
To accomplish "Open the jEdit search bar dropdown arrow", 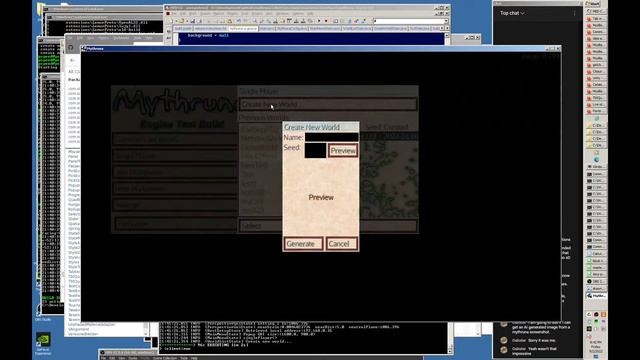I will coord(446,21).
